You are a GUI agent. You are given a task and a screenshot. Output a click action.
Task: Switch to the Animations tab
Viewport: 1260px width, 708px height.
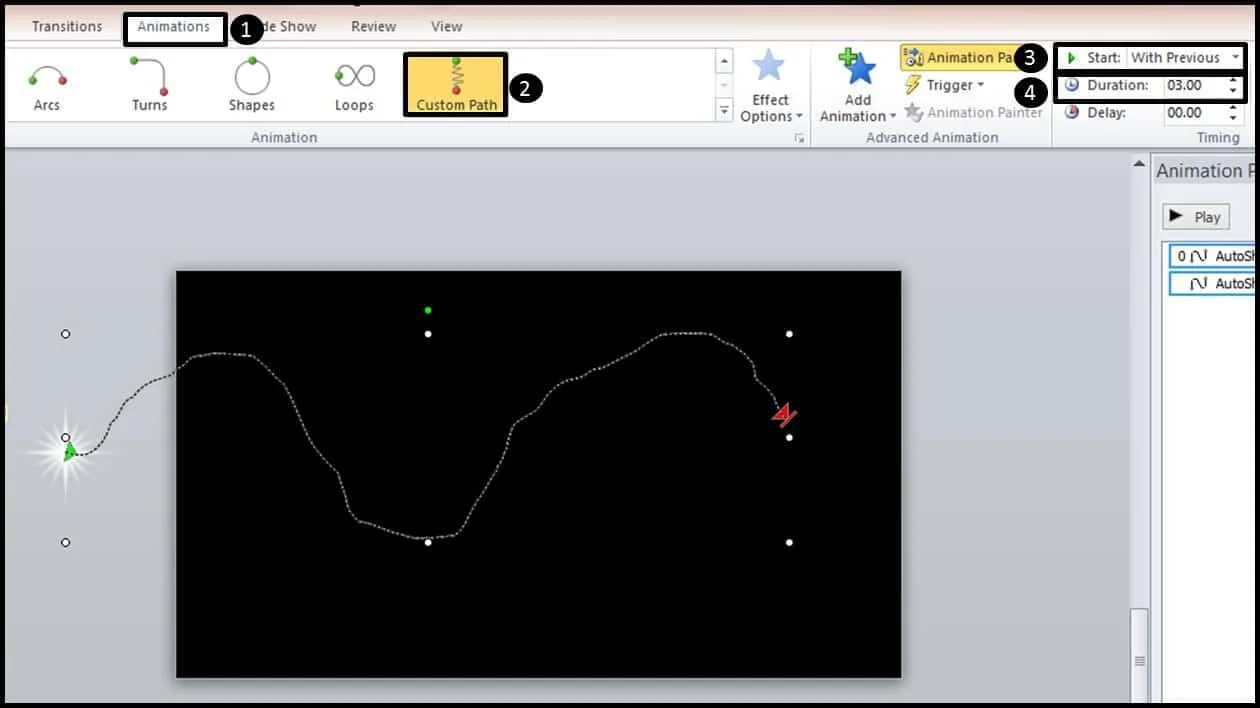(174, 27)
